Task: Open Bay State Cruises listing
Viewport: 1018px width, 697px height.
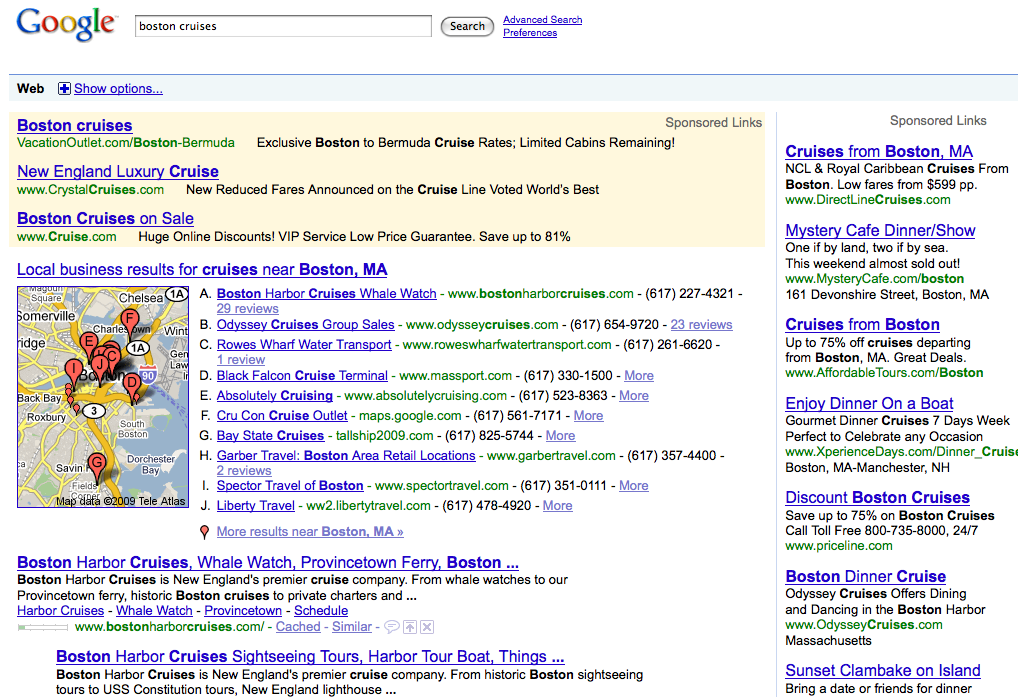Action: 270,436
